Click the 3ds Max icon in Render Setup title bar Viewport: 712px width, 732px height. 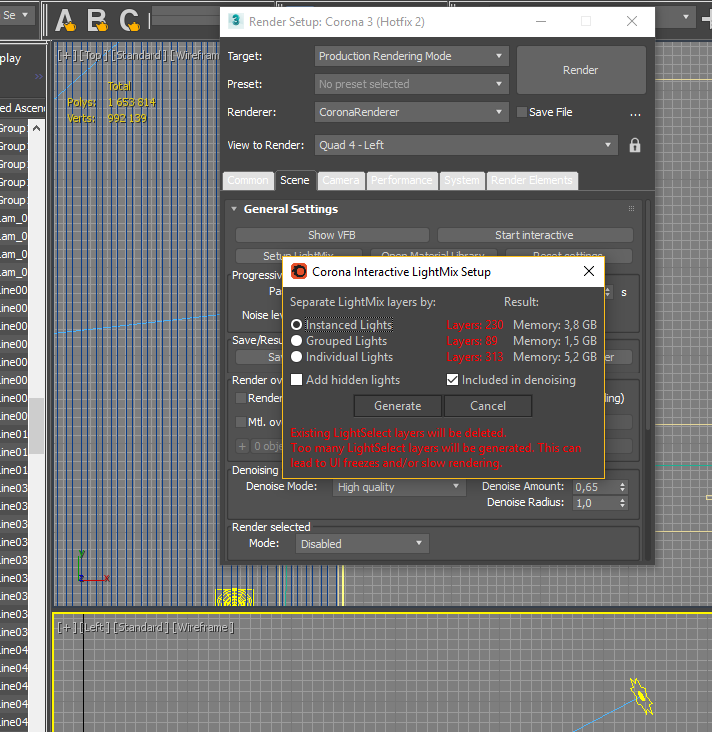point(235,21)
